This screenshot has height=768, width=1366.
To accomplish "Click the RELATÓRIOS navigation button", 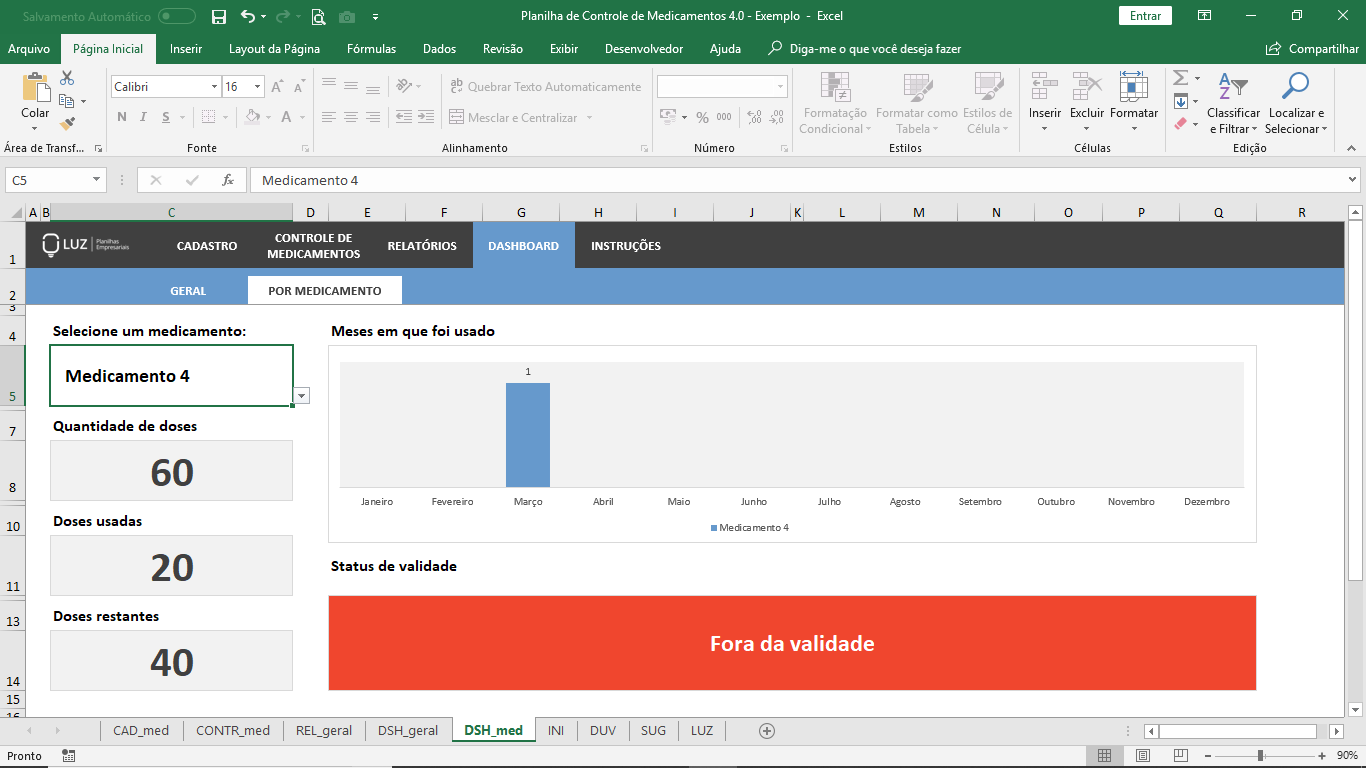I will (x=422, y=246).
